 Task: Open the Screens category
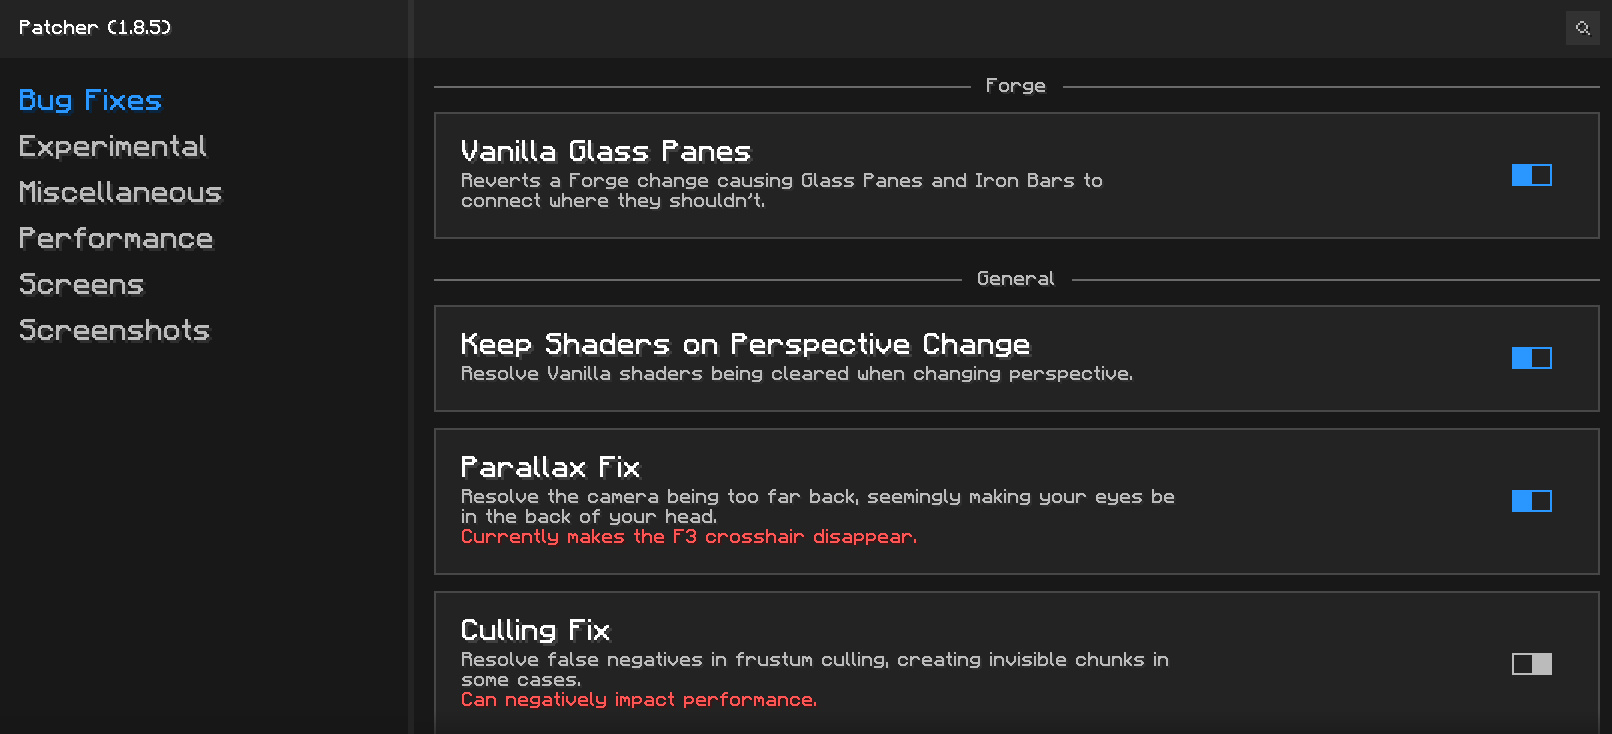(81, 284)
